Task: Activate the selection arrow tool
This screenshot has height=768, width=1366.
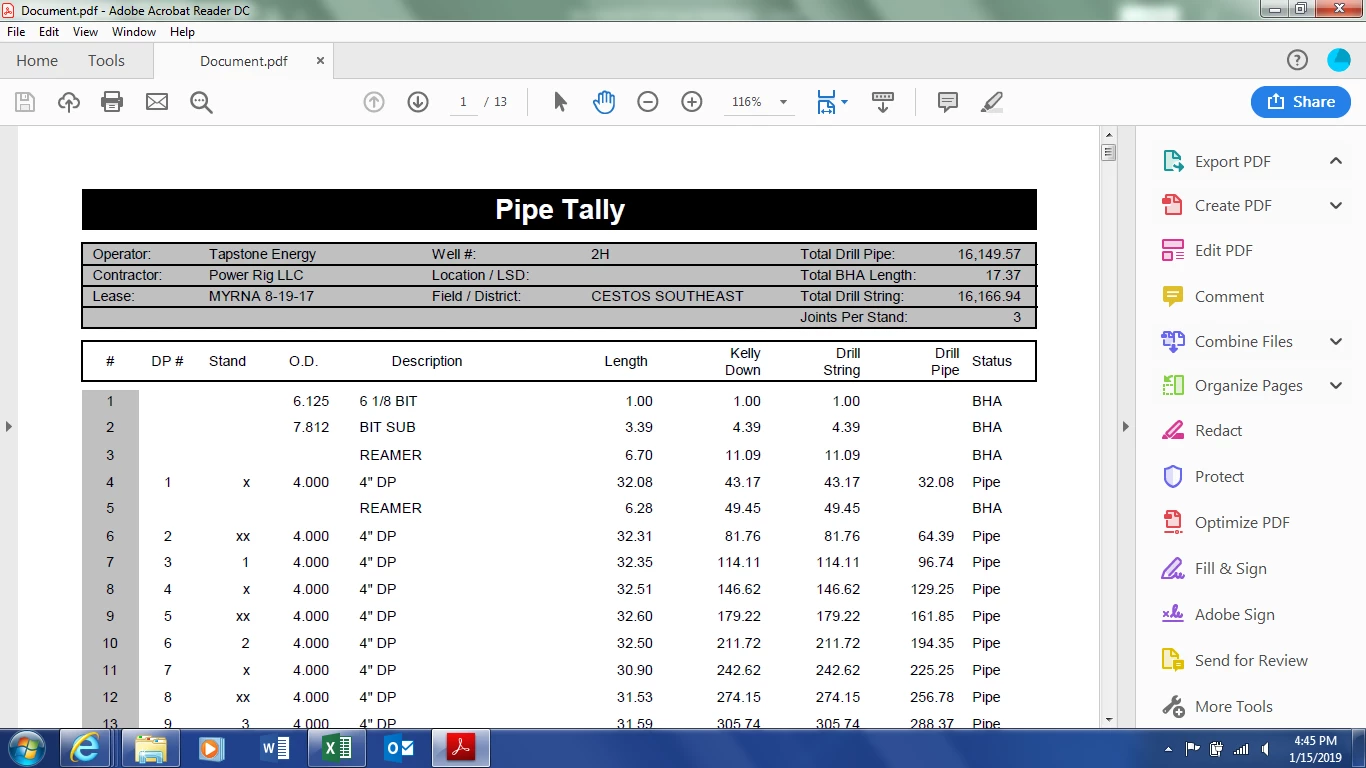Action: 560,102
